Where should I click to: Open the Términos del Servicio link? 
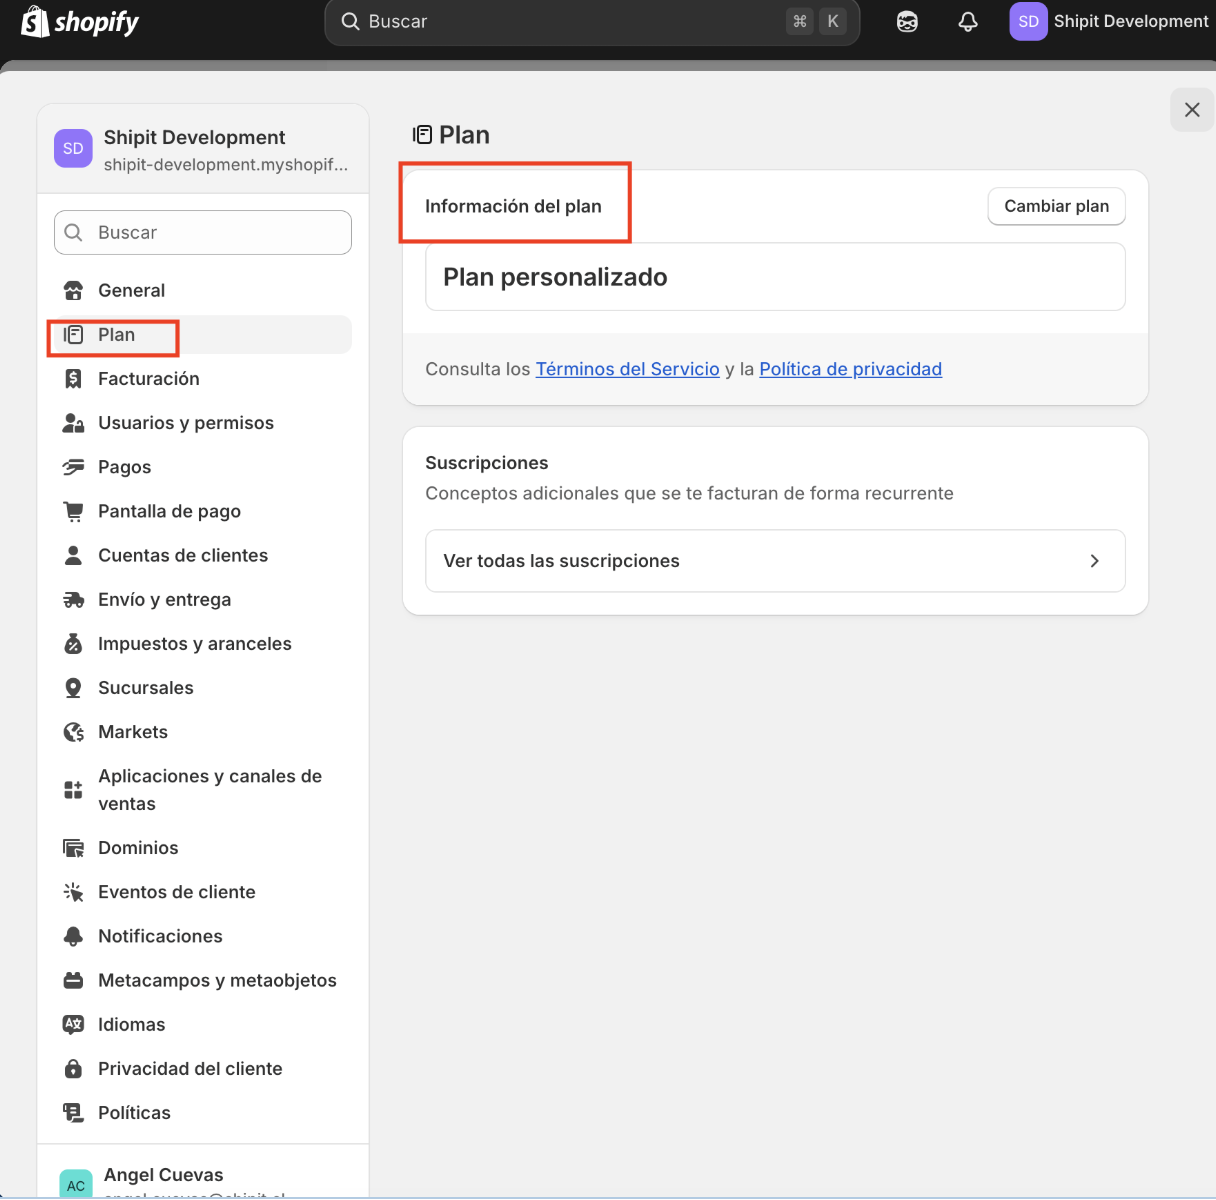point(627,369)
